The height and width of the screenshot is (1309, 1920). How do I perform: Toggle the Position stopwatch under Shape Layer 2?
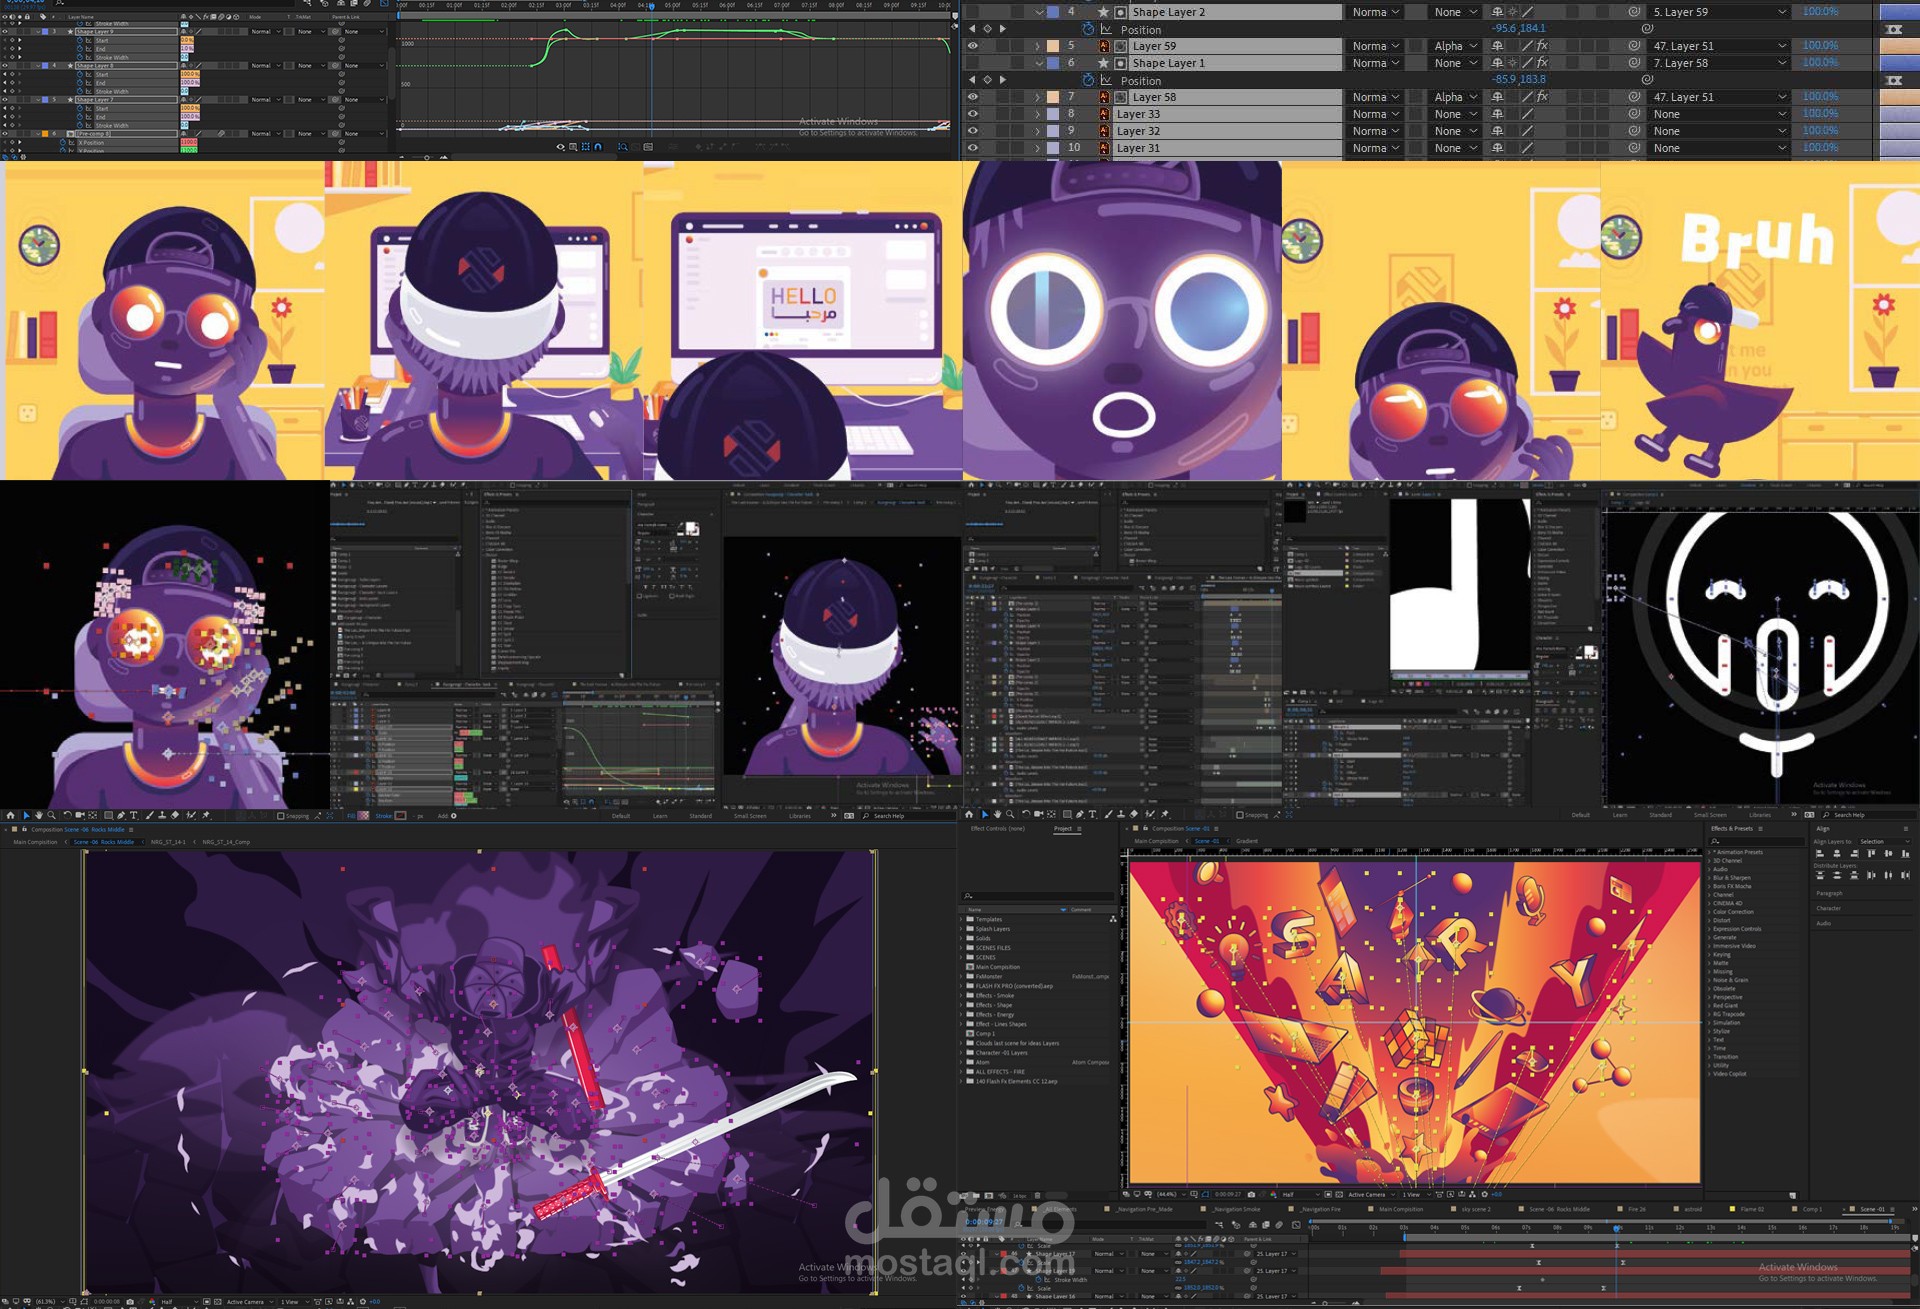coord(1088,30)
